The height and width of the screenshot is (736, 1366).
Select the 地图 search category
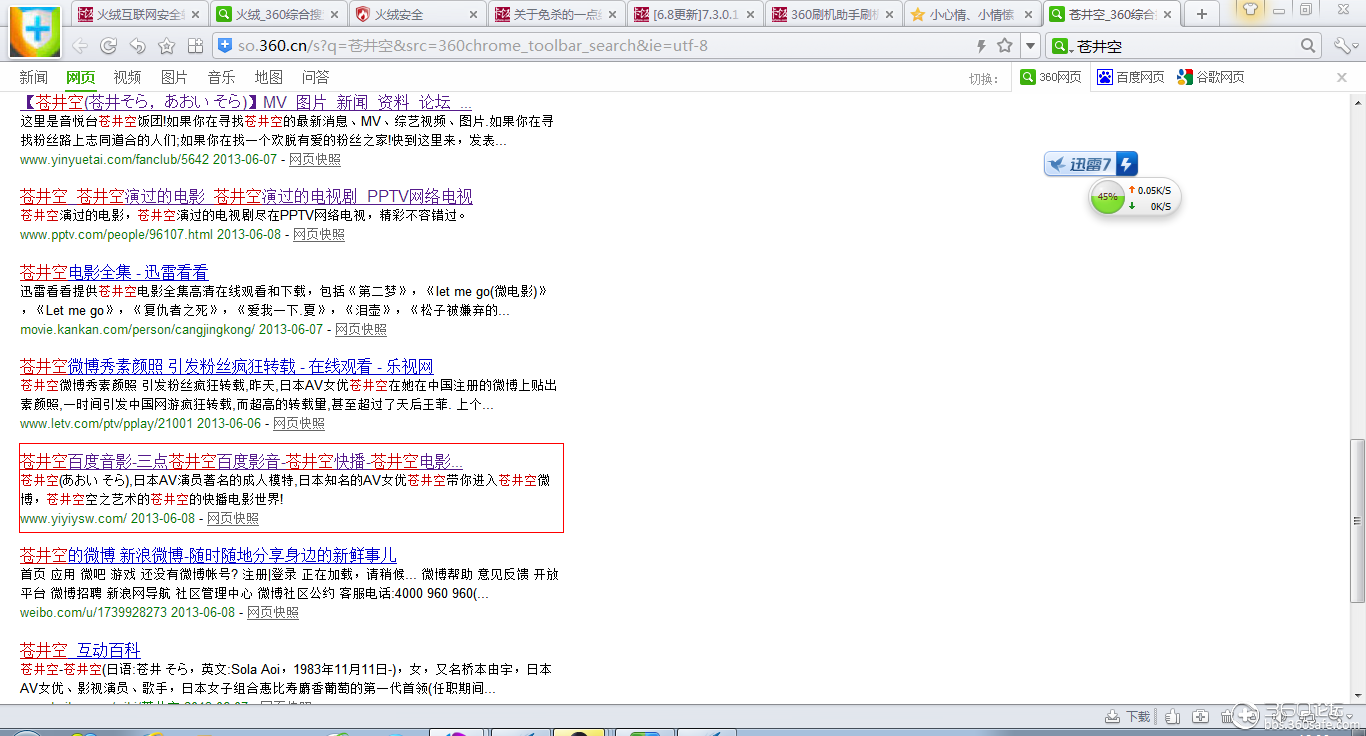[268, 77]
